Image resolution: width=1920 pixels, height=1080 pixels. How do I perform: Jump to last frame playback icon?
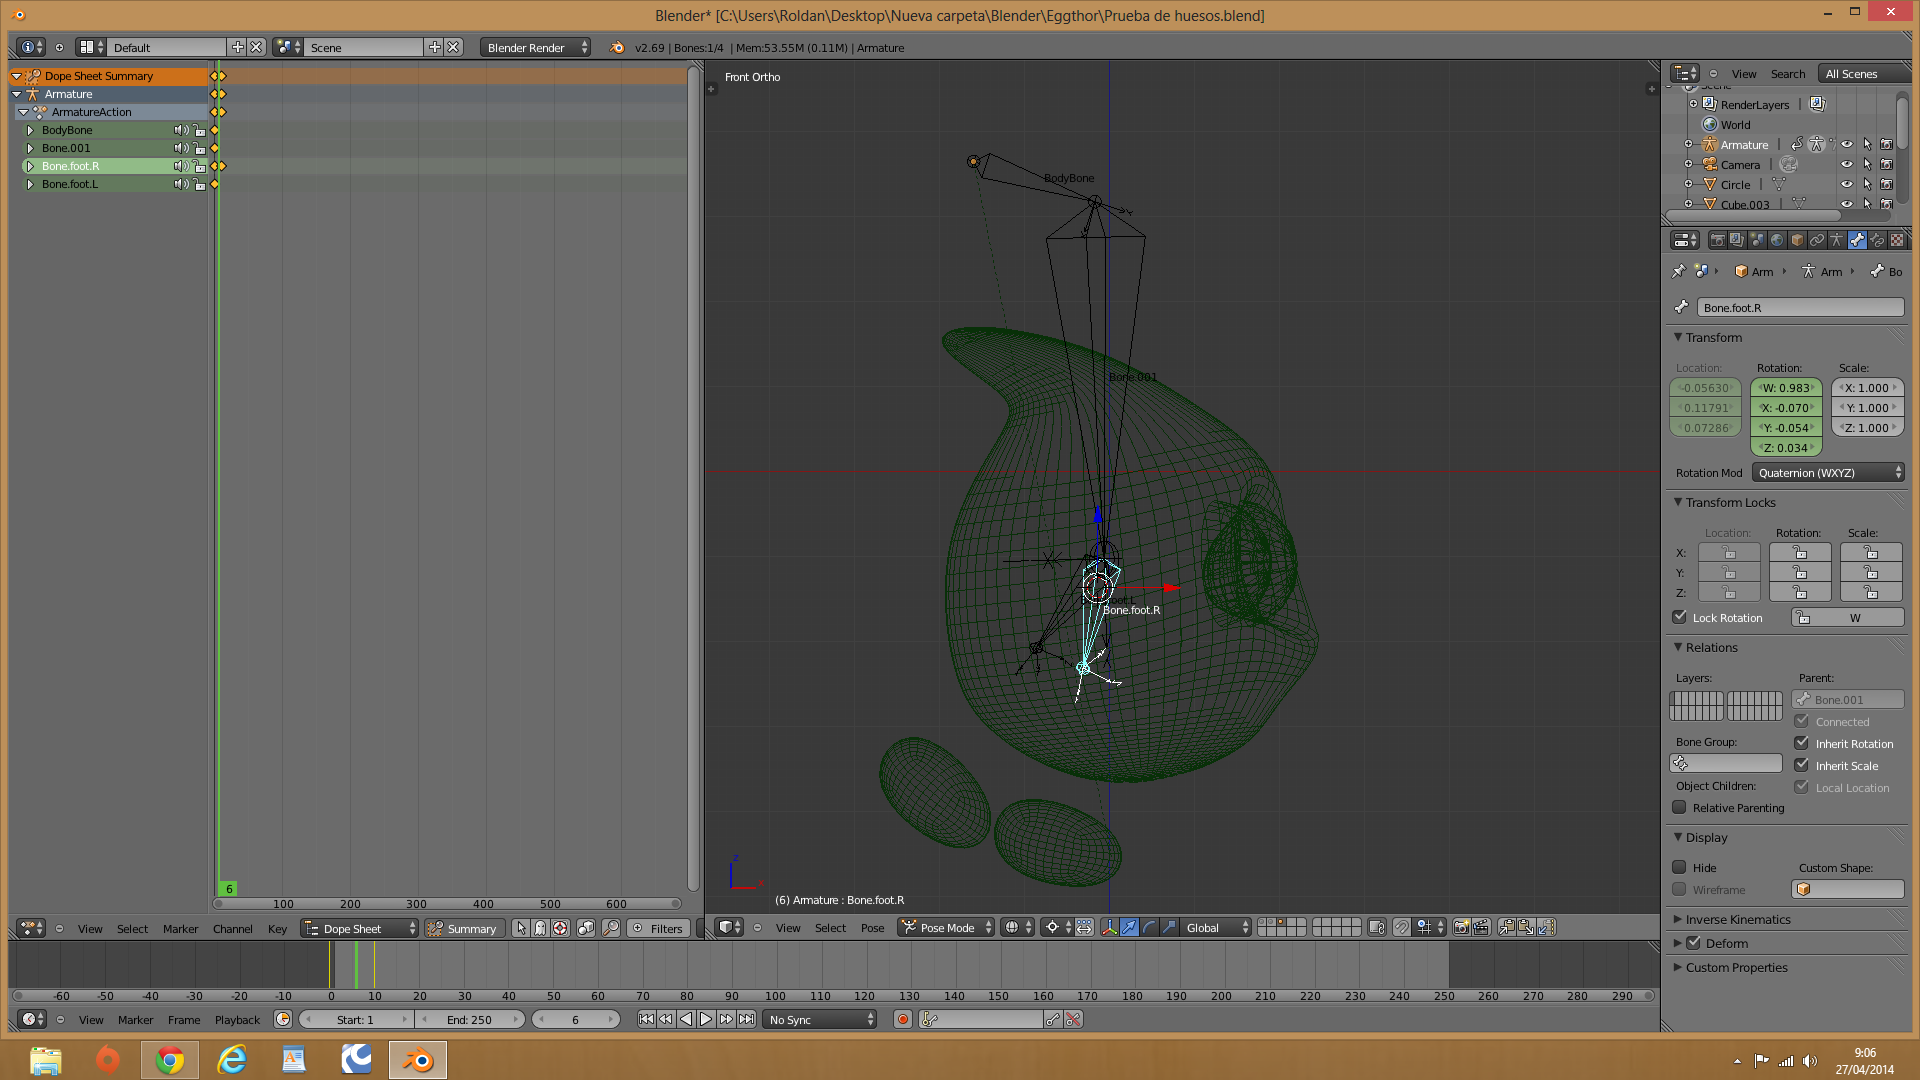[746, 1020]
